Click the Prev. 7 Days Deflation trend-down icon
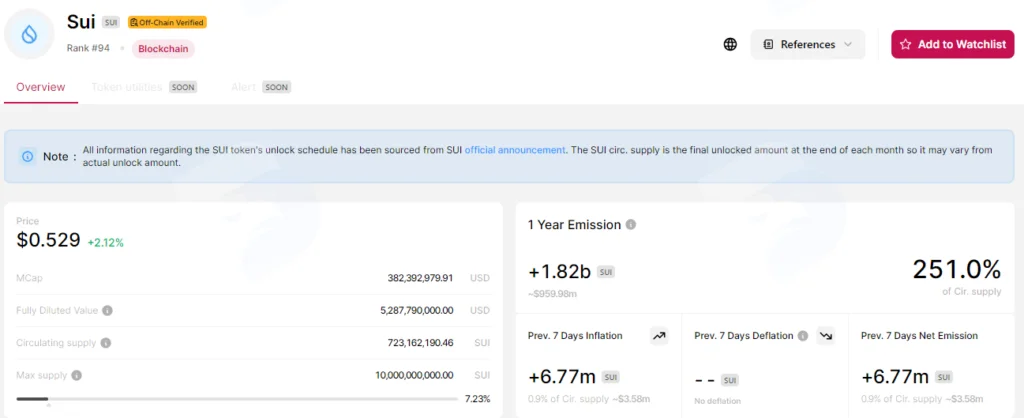The image size is (1024, 418). [826, 336]
